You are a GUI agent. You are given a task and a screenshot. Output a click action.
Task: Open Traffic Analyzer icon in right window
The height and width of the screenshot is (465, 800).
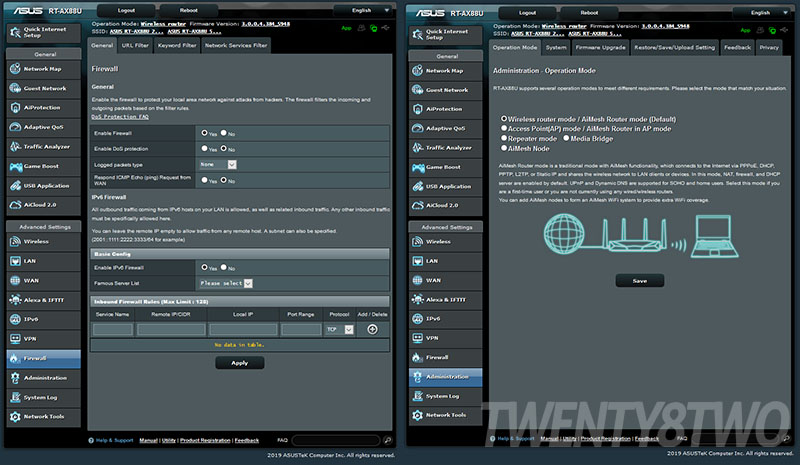coord(417,148)
